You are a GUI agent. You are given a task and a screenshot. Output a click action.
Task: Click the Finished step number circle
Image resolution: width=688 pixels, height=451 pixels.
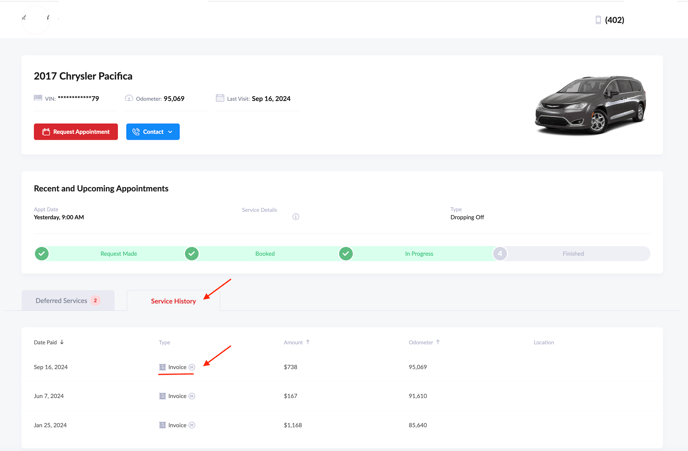pos(500,254)
